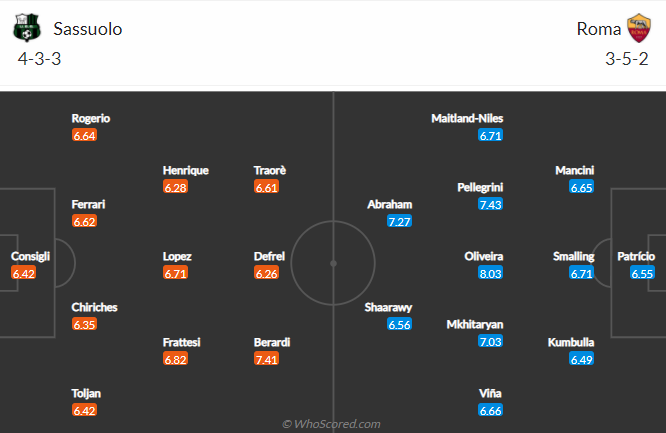Select the Roma 3-5-2 formation text
The height and width of the screenshot is (433, 666).
[x=627, y=59]
